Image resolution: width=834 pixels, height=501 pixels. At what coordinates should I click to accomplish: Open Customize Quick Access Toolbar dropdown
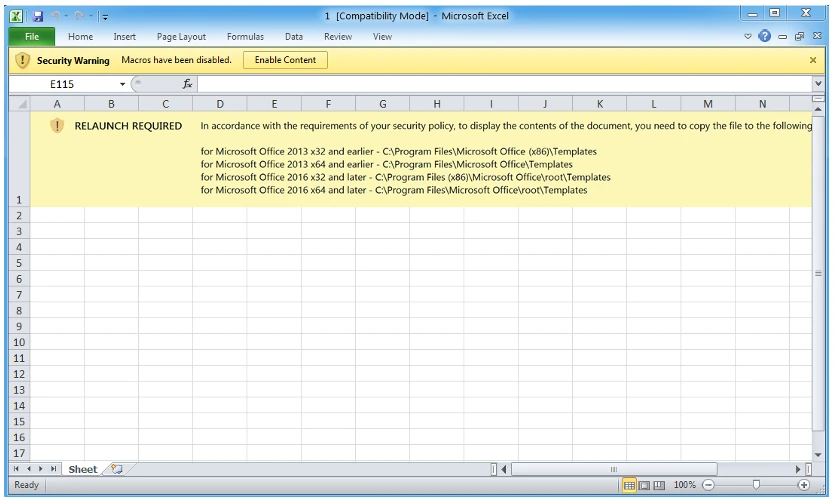point(105,16)
